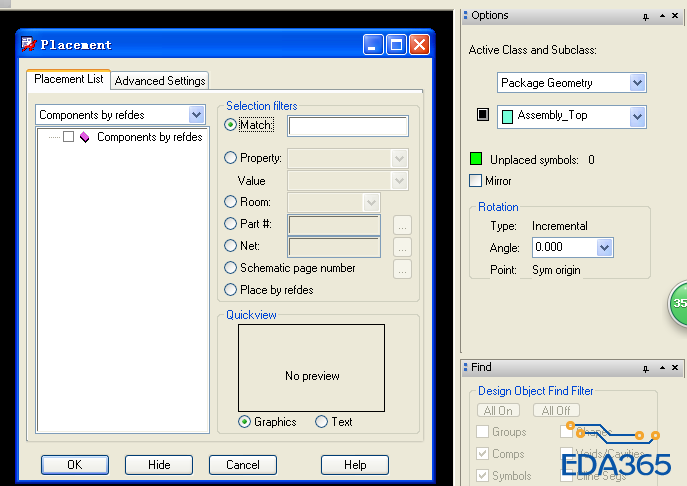The width and height of the screenshot is (687, 486).
Task: Toggle the black subclass visibility box
Action: (482, 115)
